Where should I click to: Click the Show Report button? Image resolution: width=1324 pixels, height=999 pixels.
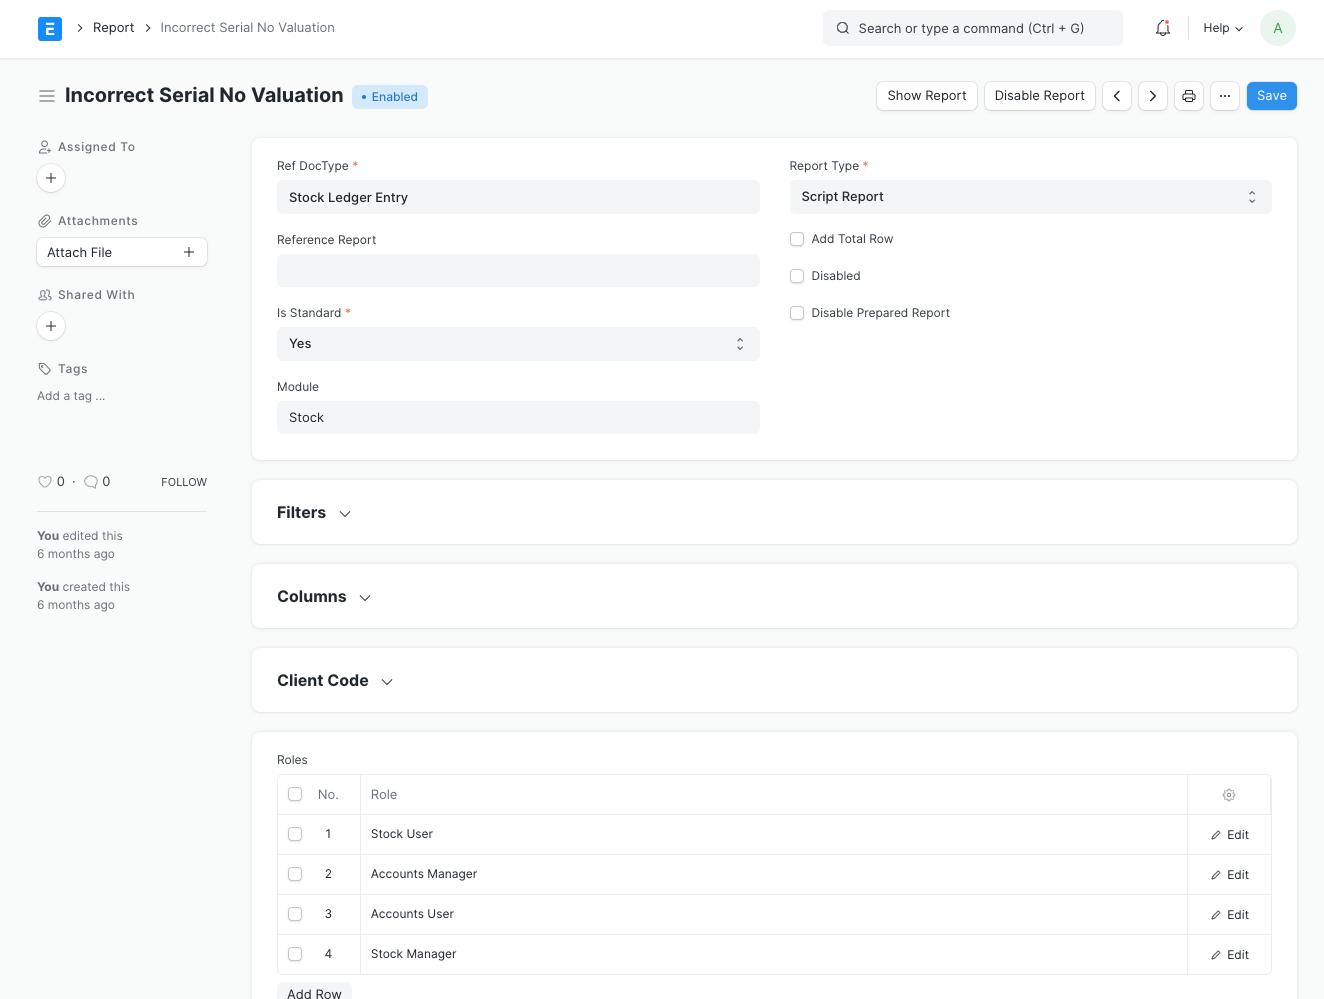pyautogui.click(x=926, y=95)
